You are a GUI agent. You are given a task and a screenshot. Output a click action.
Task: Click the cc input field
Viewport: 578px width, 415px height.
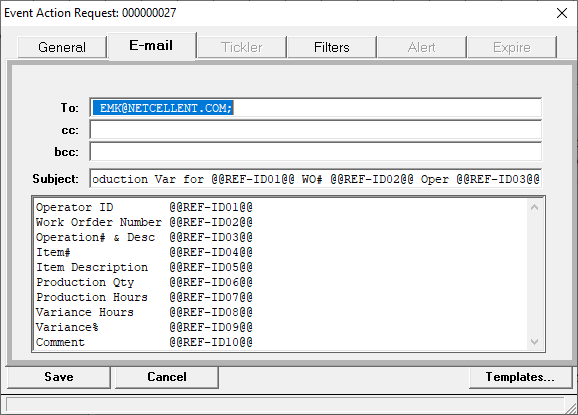pos(316,130)
